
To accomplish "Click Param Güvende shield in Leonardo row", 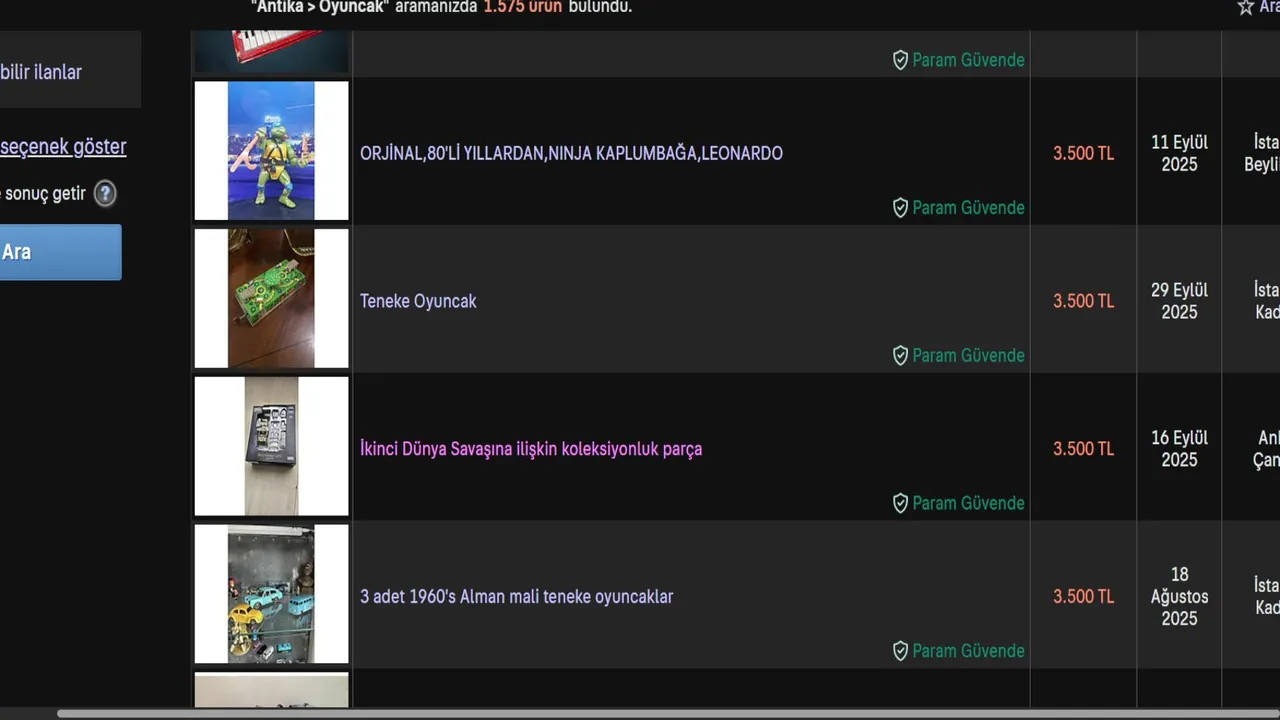I will [x=900, y=208].
